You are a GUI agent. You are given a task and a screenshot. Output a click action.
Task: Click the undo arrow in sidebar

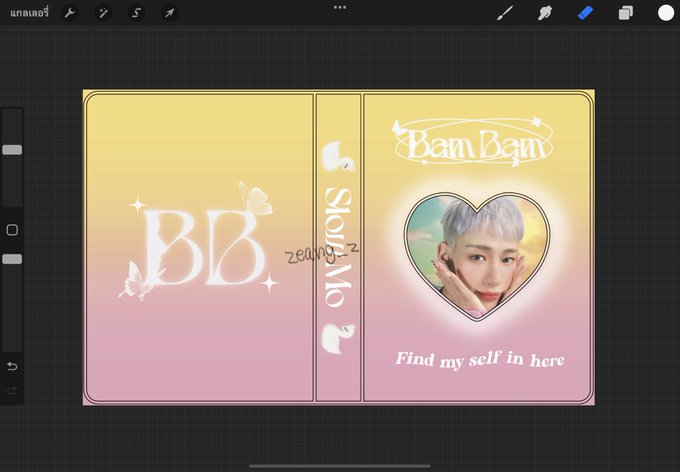click(12, 367)
